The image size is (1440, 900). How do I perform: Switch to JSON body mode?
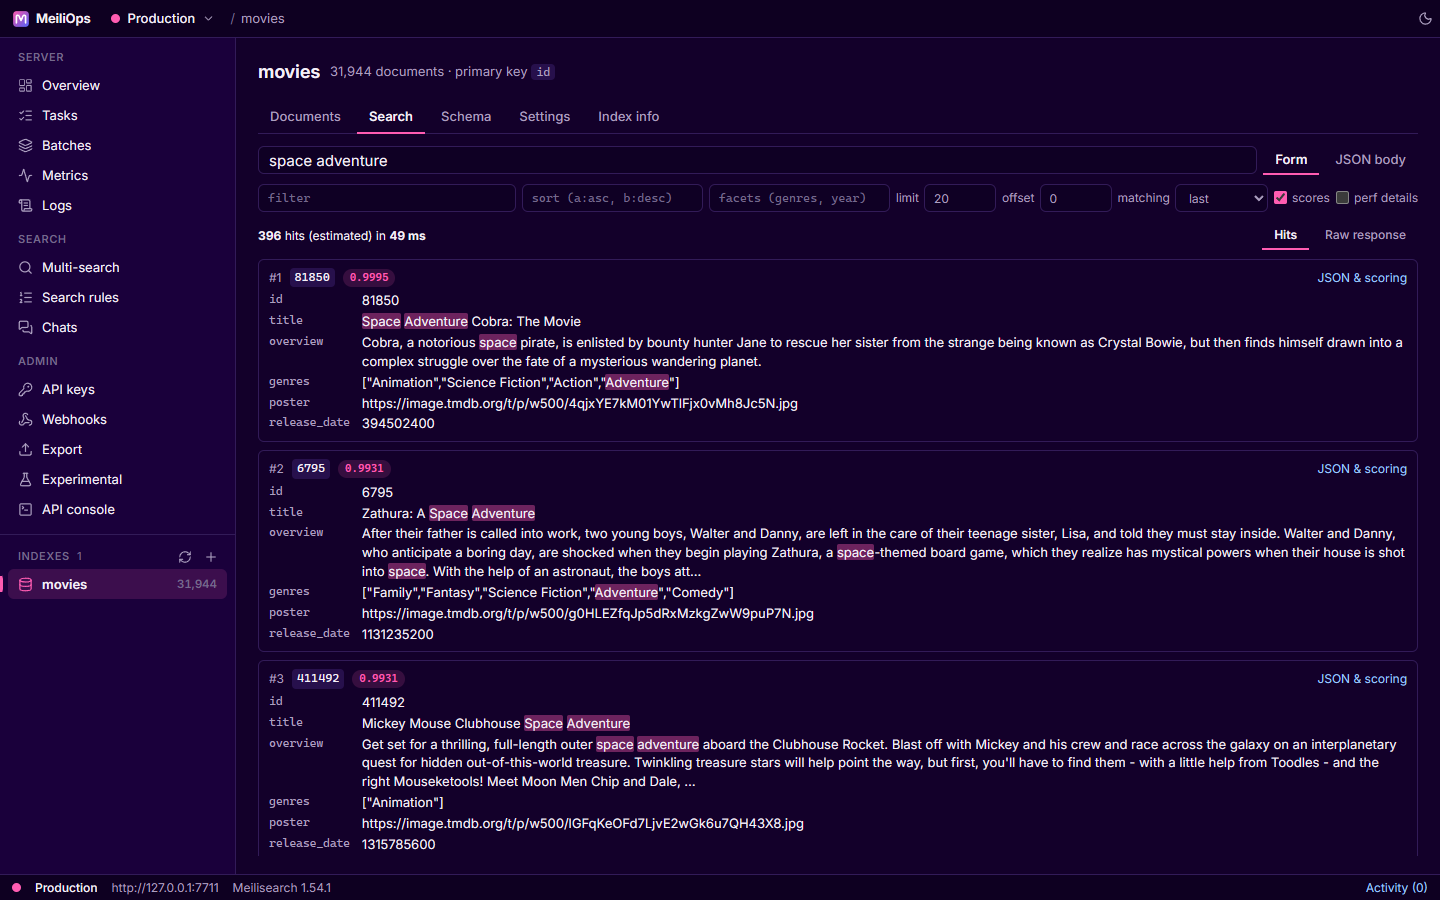coord(1370,160)
